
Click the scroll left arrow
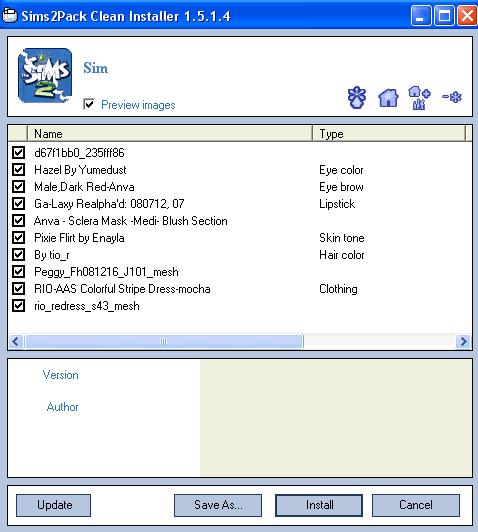[16, 341]
